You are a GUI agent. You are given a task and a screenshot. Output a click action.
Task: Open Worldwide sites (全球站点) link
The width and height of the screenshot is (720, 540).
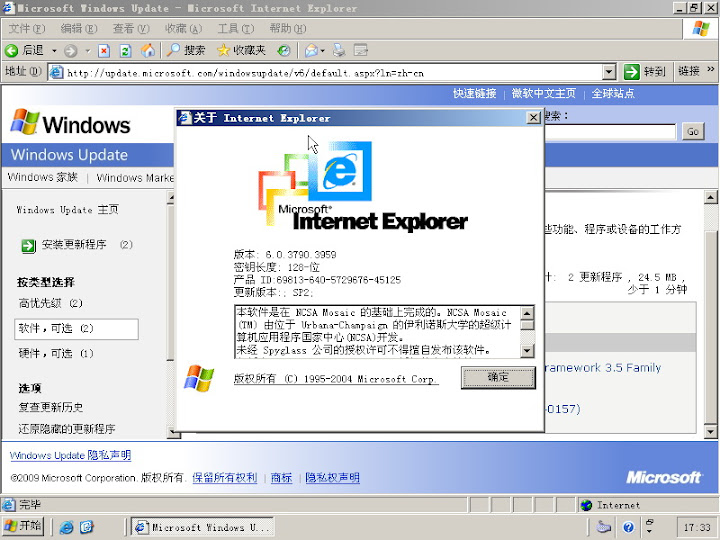coord(613,93)
